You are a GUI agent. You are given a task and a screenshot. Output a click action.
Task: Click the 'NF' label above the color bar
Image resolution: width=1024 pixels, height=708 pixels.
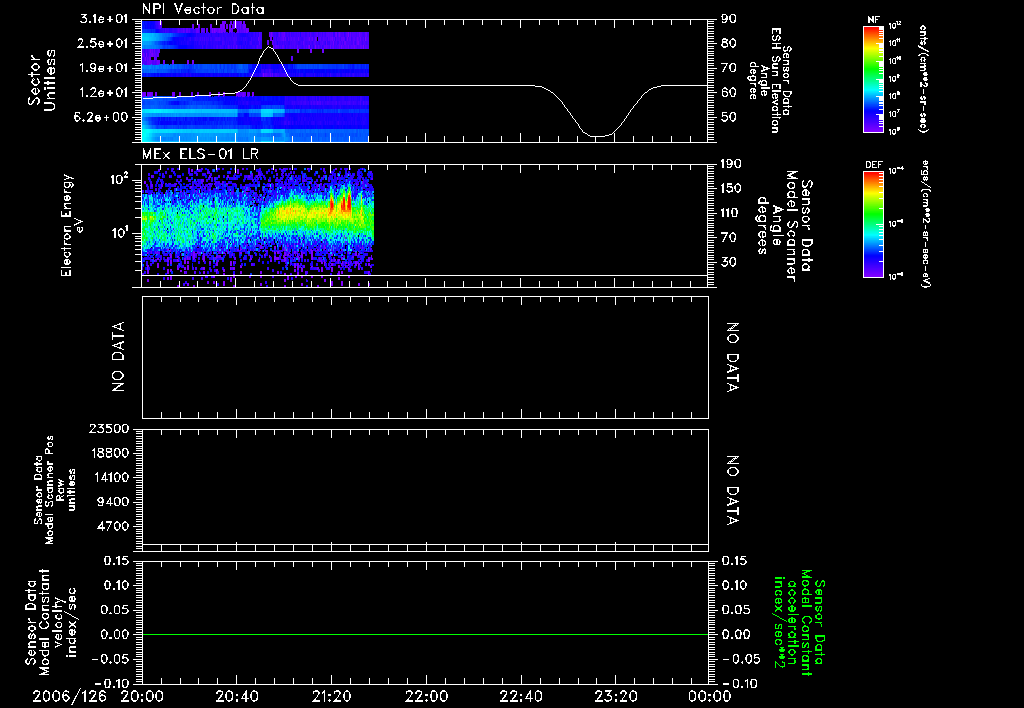873,20
